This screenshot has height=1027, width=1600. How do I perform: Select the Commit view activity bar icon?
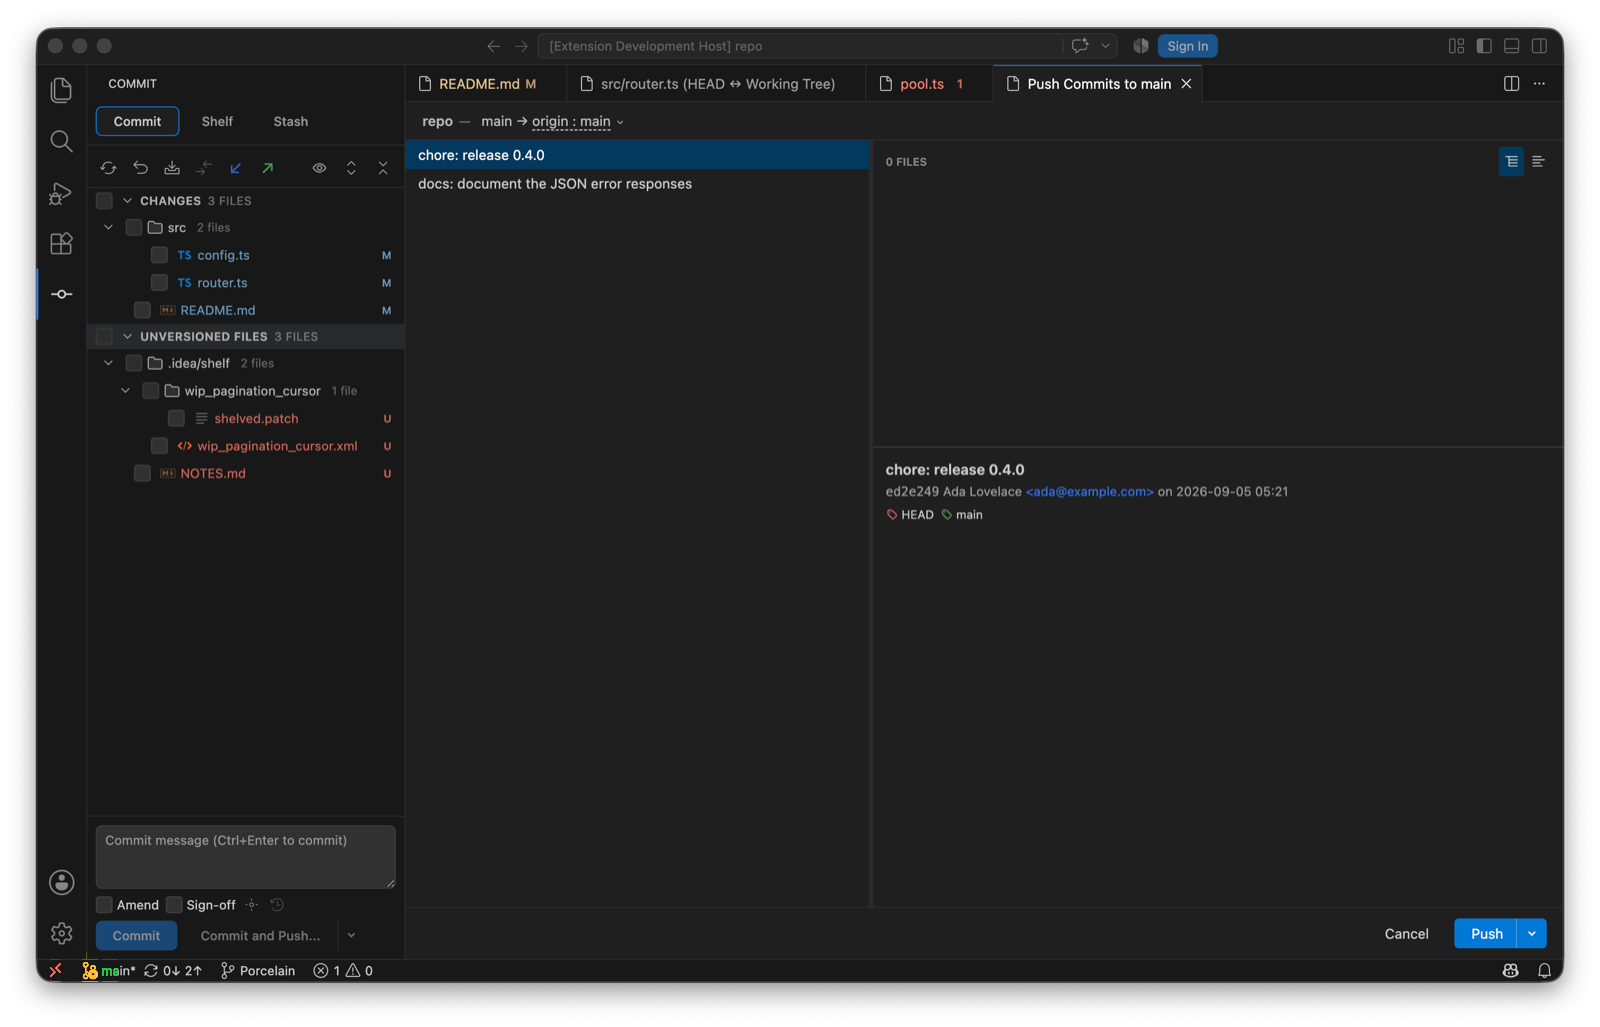click(61, 294)
